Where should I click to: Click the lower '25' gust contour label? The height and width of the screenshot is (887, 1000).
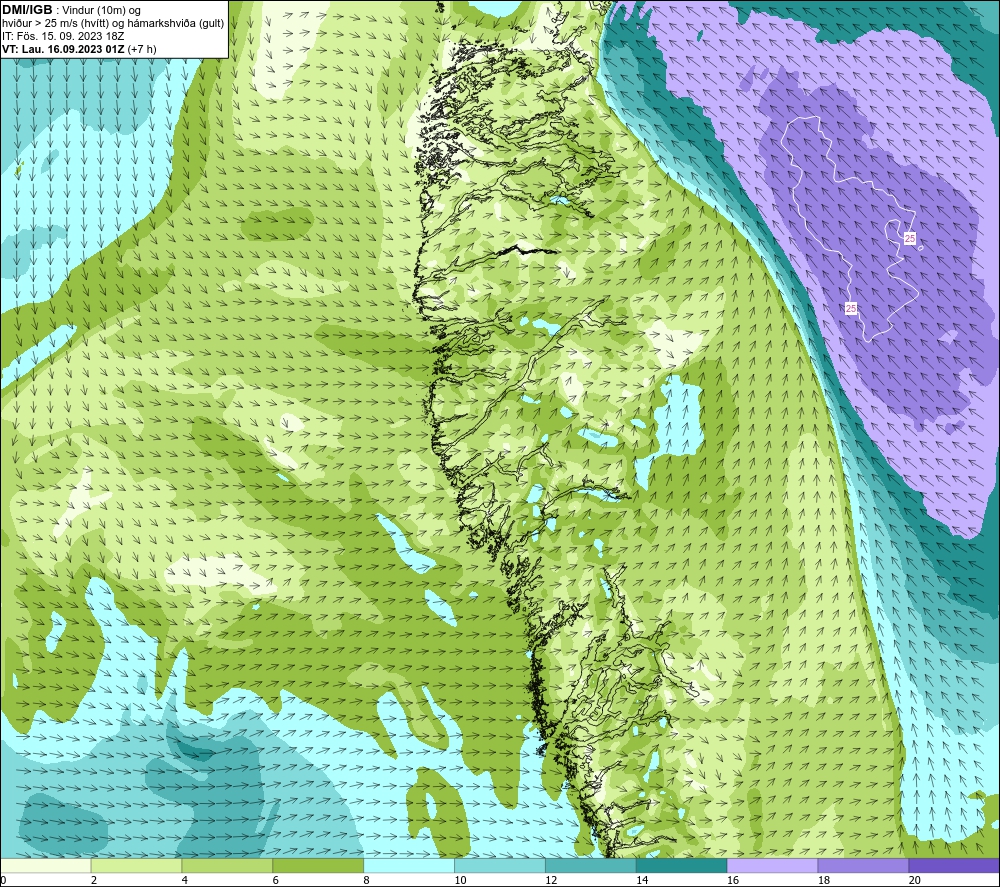tap(851, 309)
